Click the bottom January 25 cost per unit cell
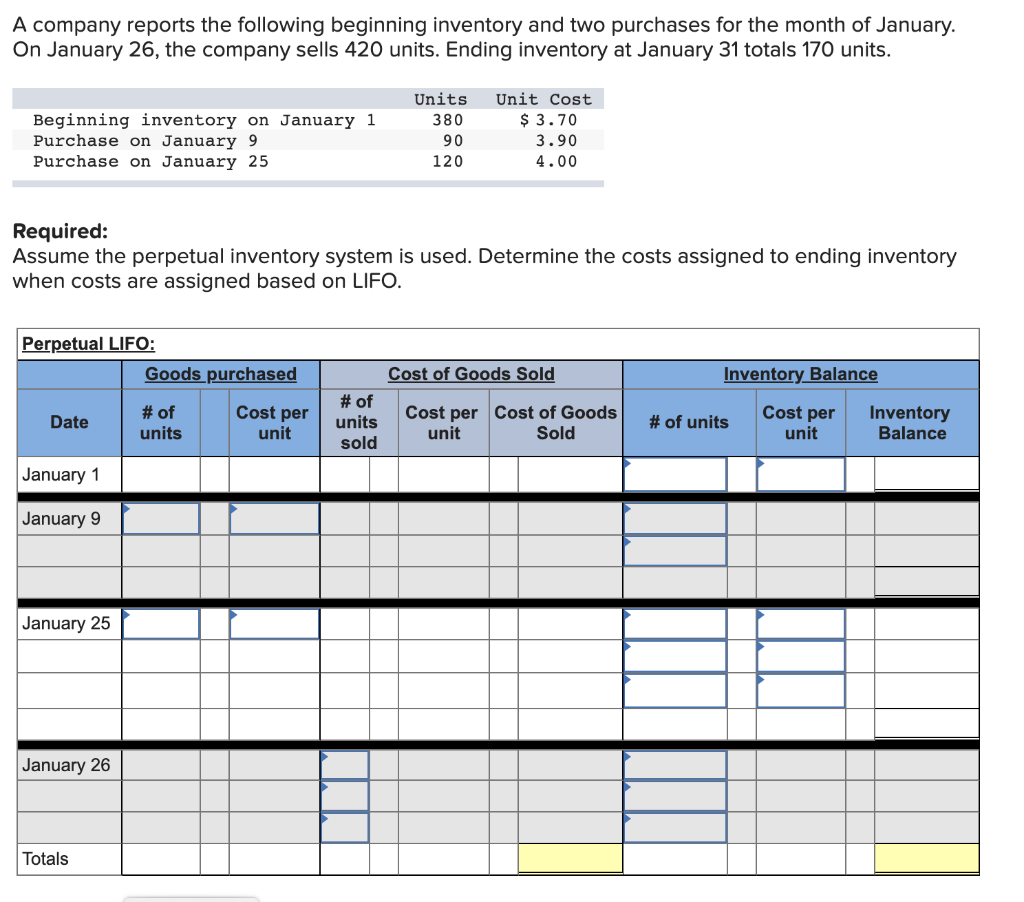This screenshot has width=1024, height=902. [800, 689]
